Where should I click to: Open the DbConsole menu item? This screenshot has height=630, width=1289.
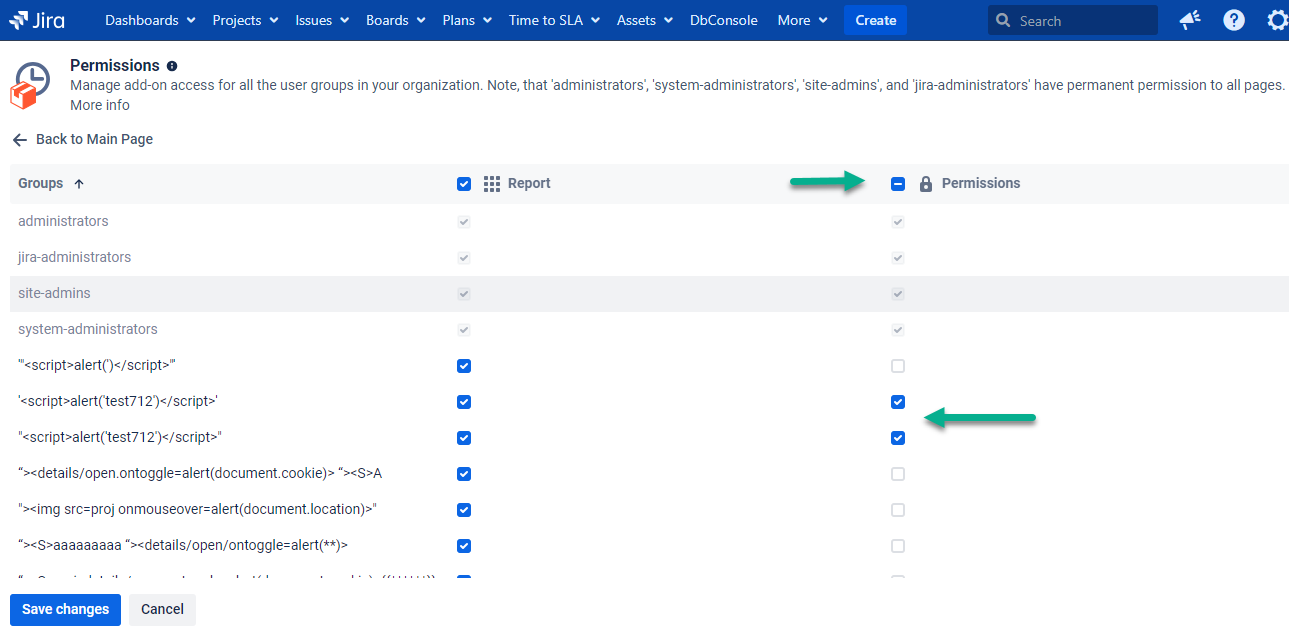click(723, 20)
